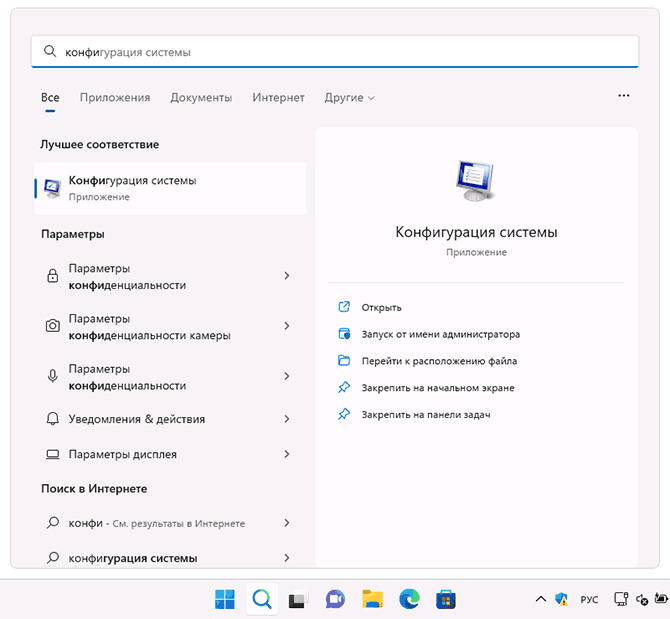Open 'Параметры конфиденциальности камеры' result

170,326
